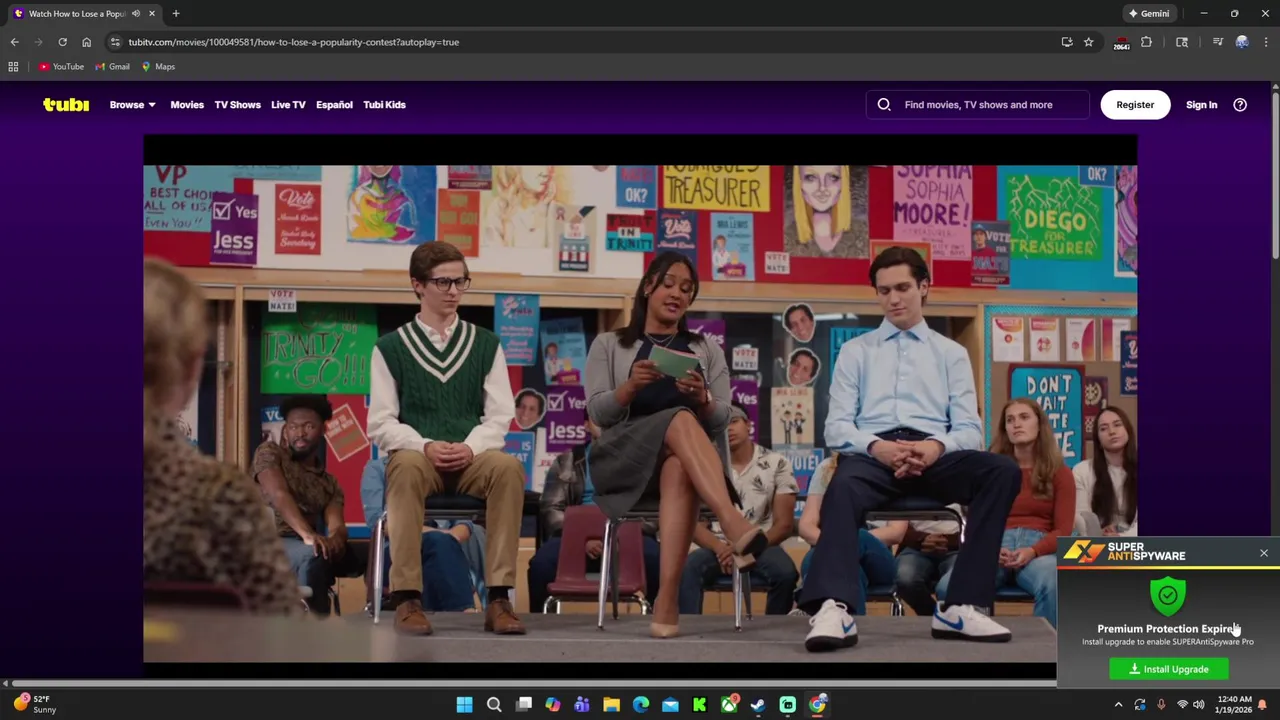Open the volume tray icon

(1198, 705)
